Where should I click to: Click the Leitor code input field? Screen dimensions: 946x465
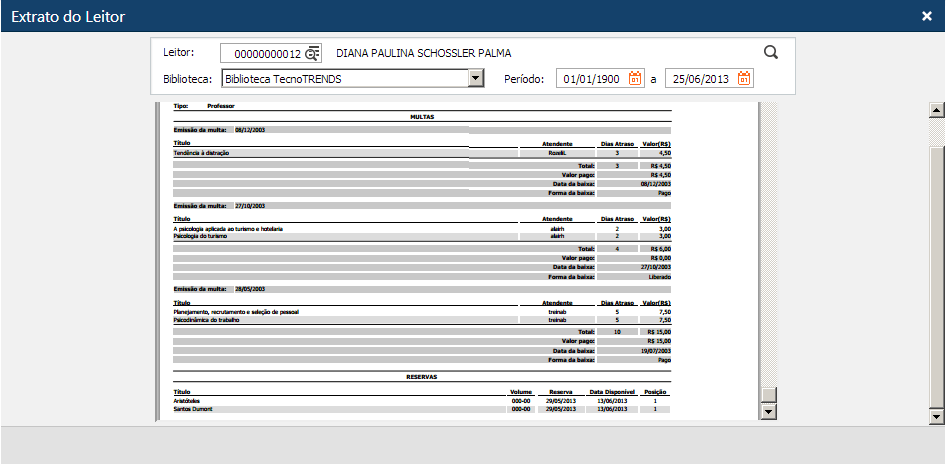(x=262, y=54)
